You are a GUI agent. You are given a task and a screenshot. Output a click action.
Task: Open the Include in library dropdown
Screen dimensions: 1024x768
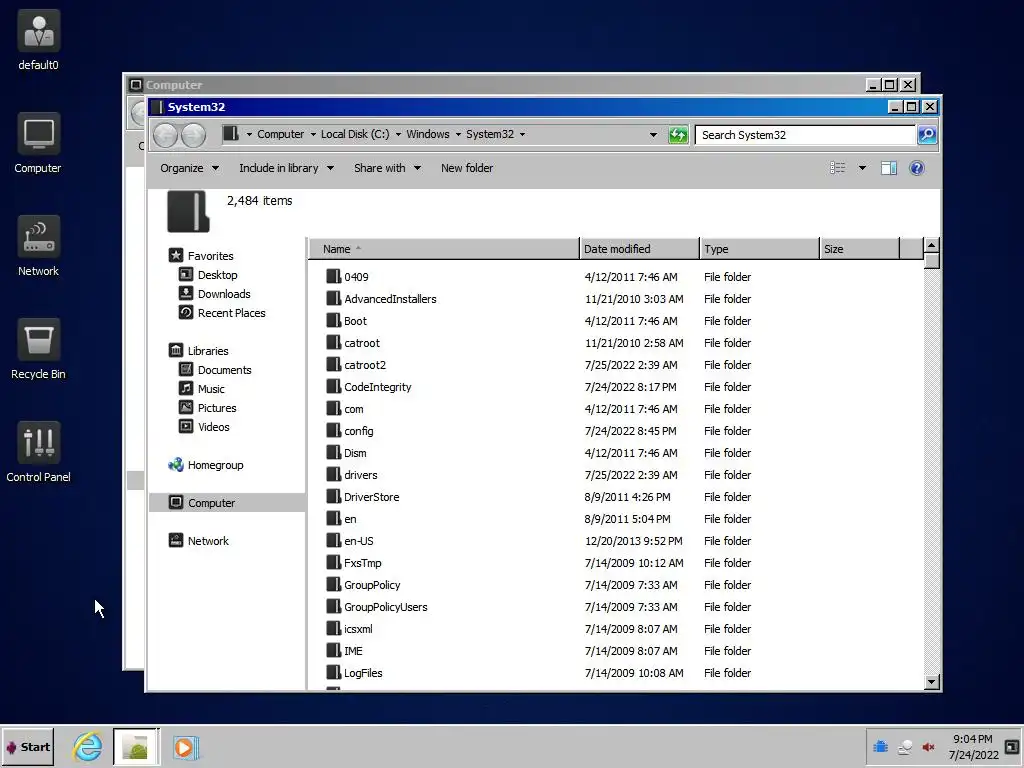pyautogui.click(x=287, y=168)
